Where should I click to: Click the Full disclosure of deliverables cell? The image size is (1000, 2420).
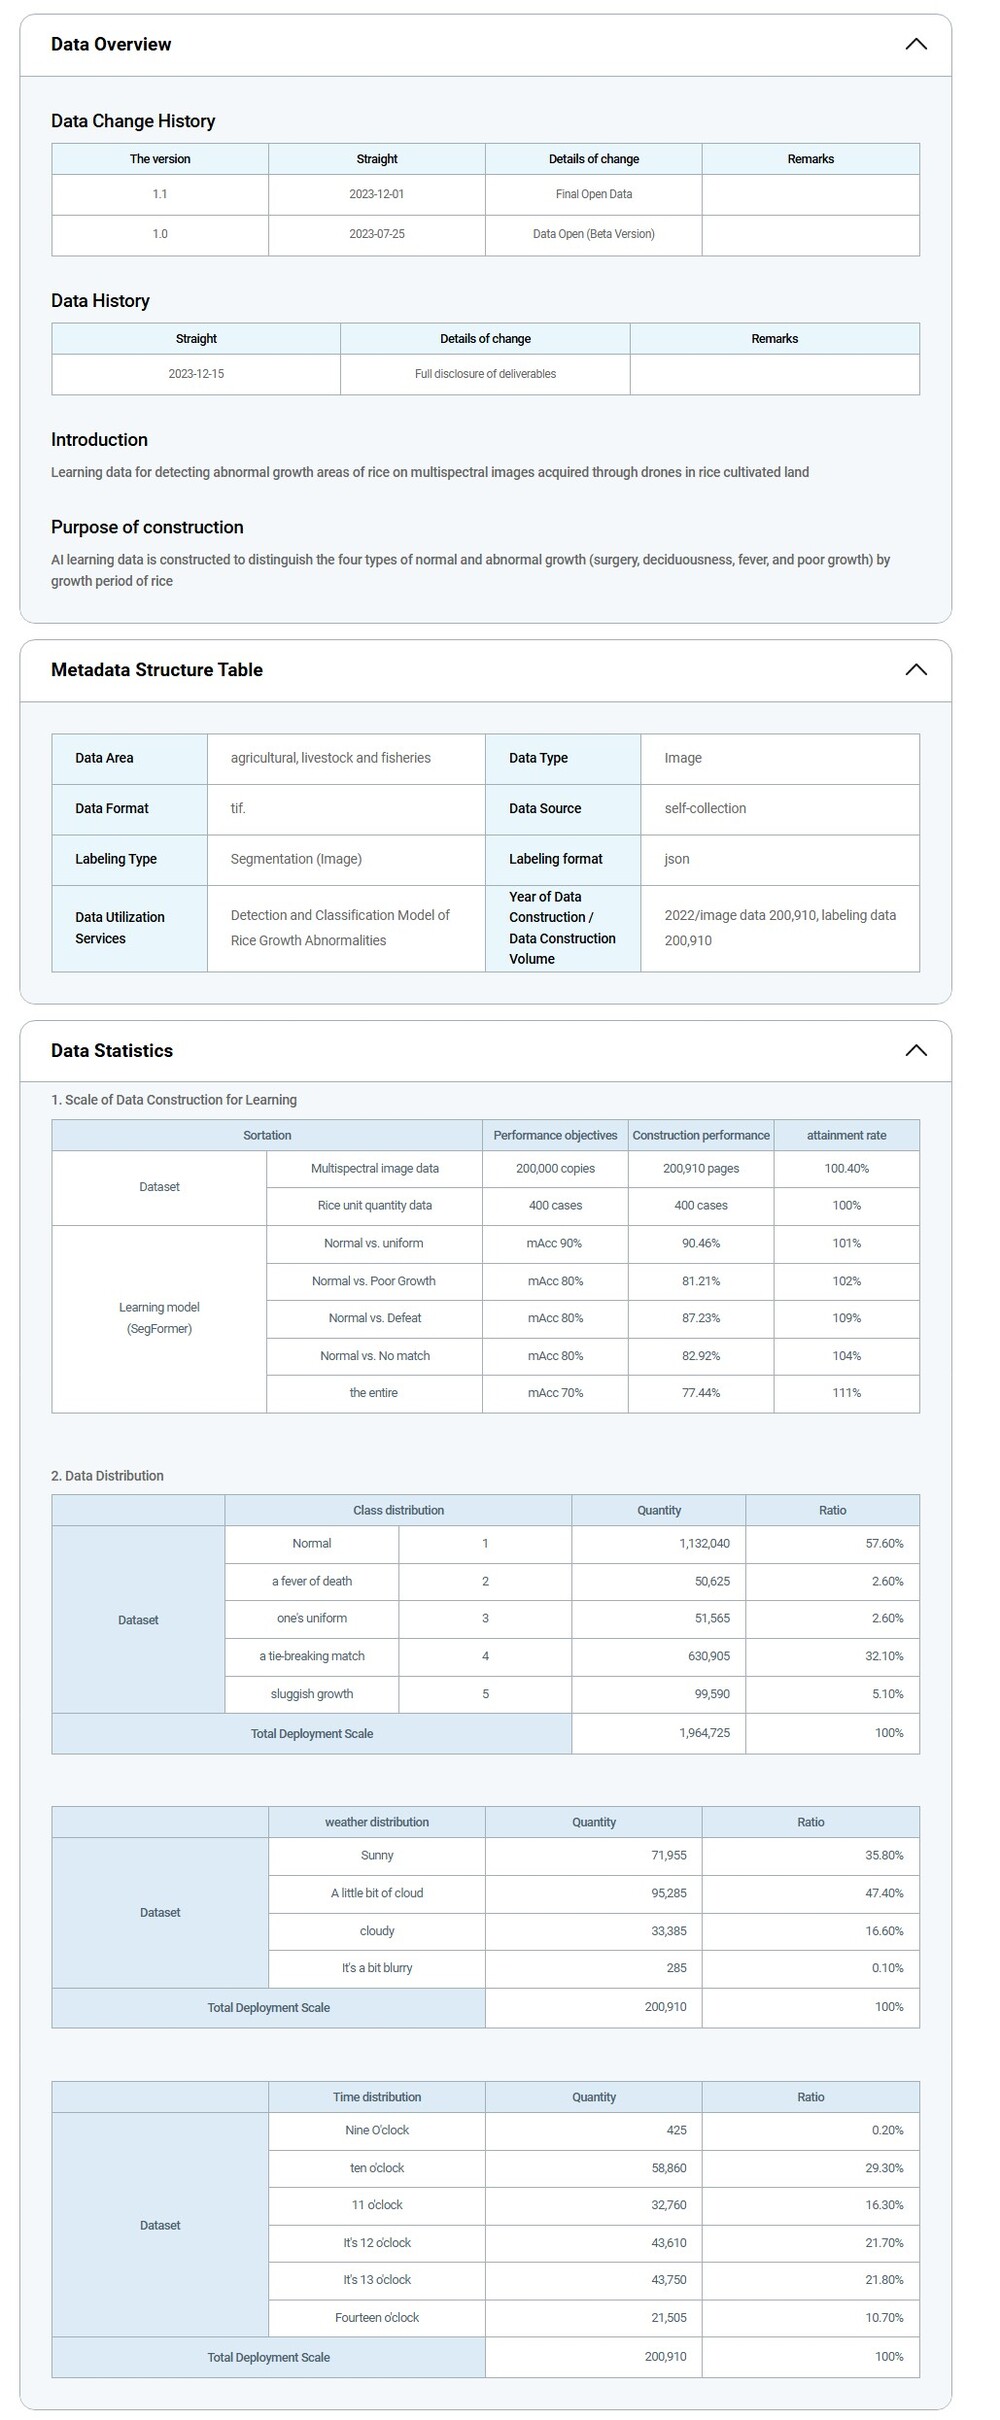pos(485,374)
